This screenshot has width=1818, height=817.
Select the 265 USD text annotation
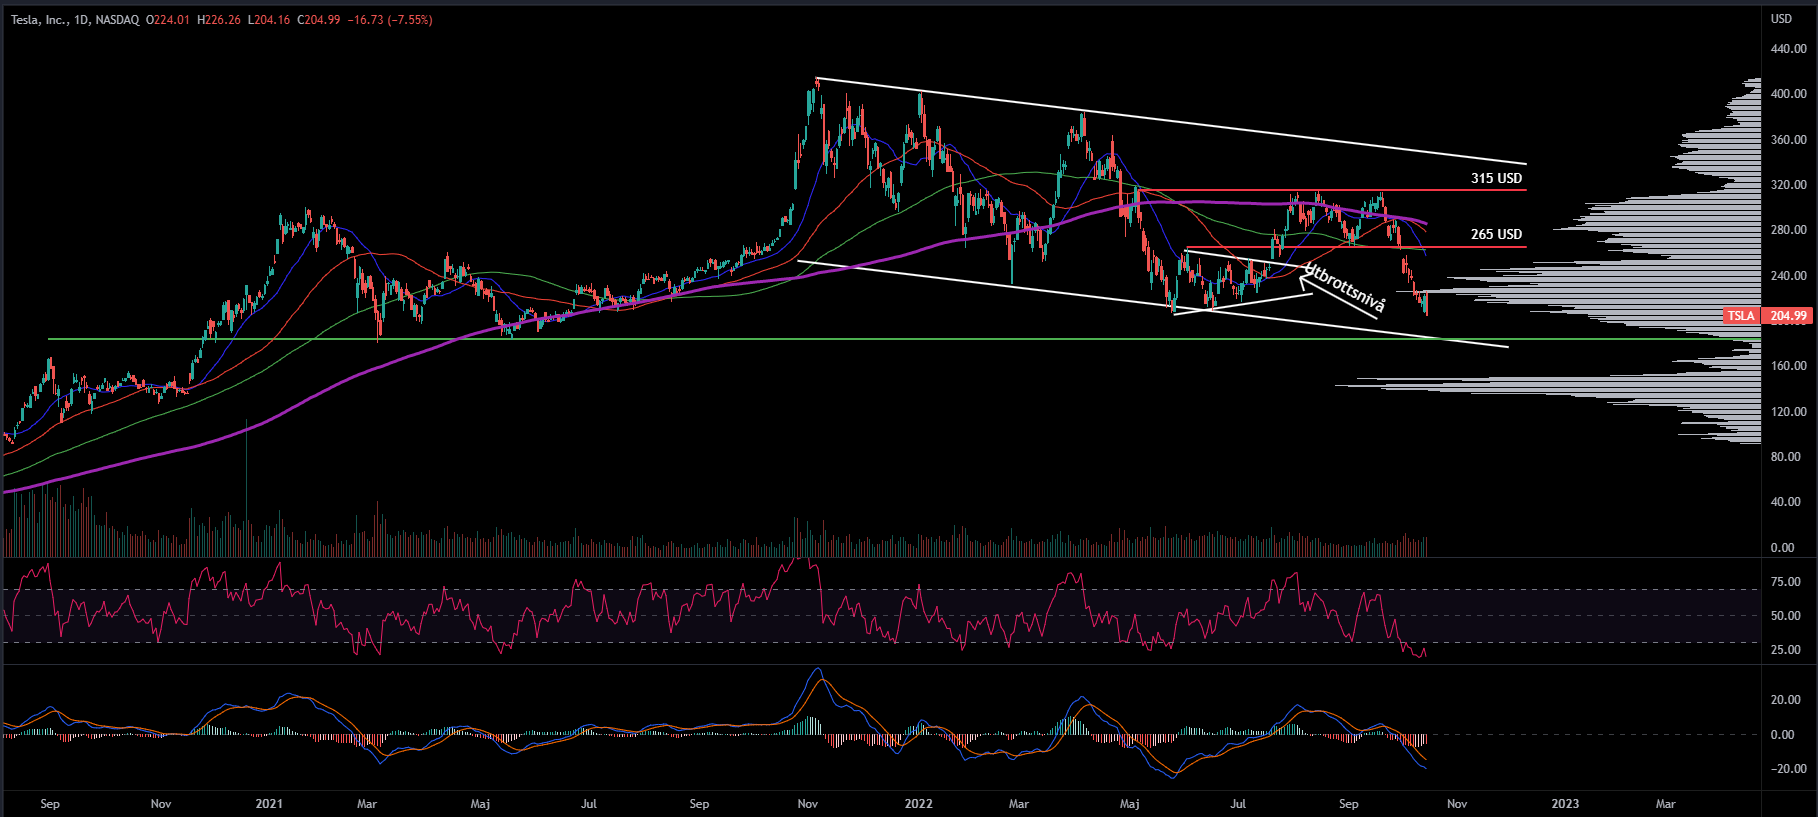1495,234
